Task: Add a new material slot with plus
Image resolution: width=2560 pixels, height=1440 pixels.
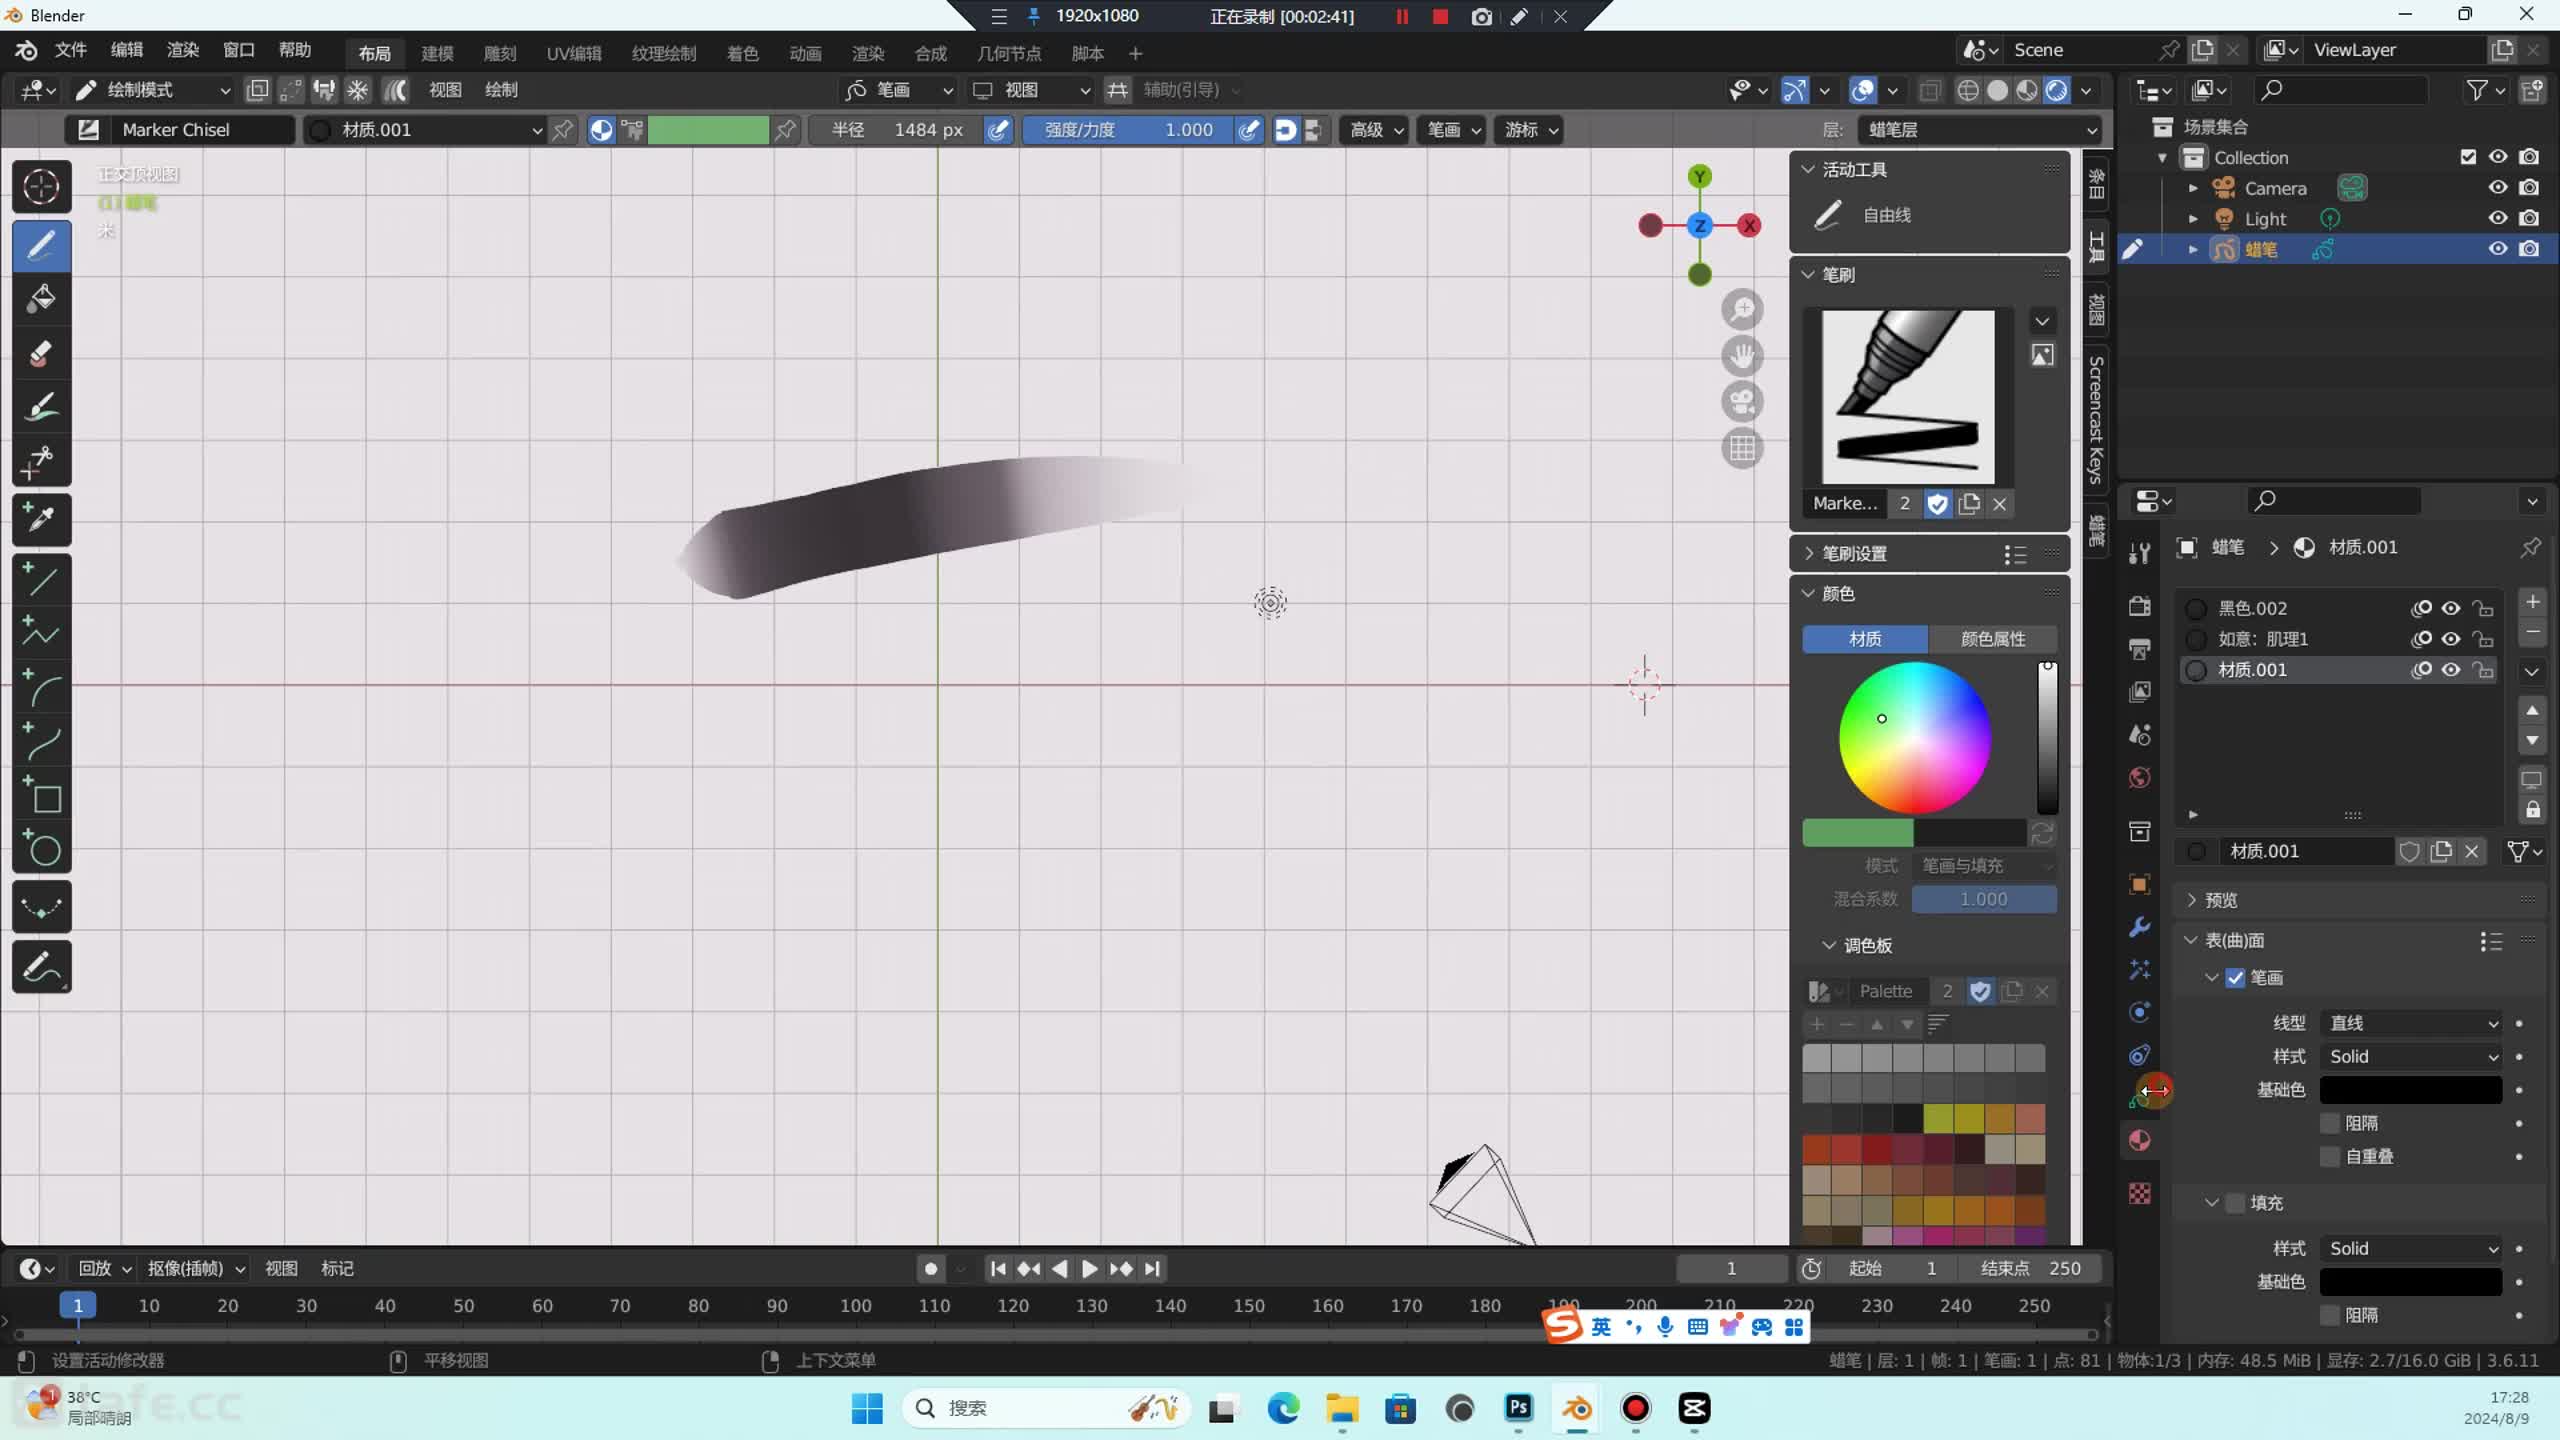Action: [x=2532, y=602]
